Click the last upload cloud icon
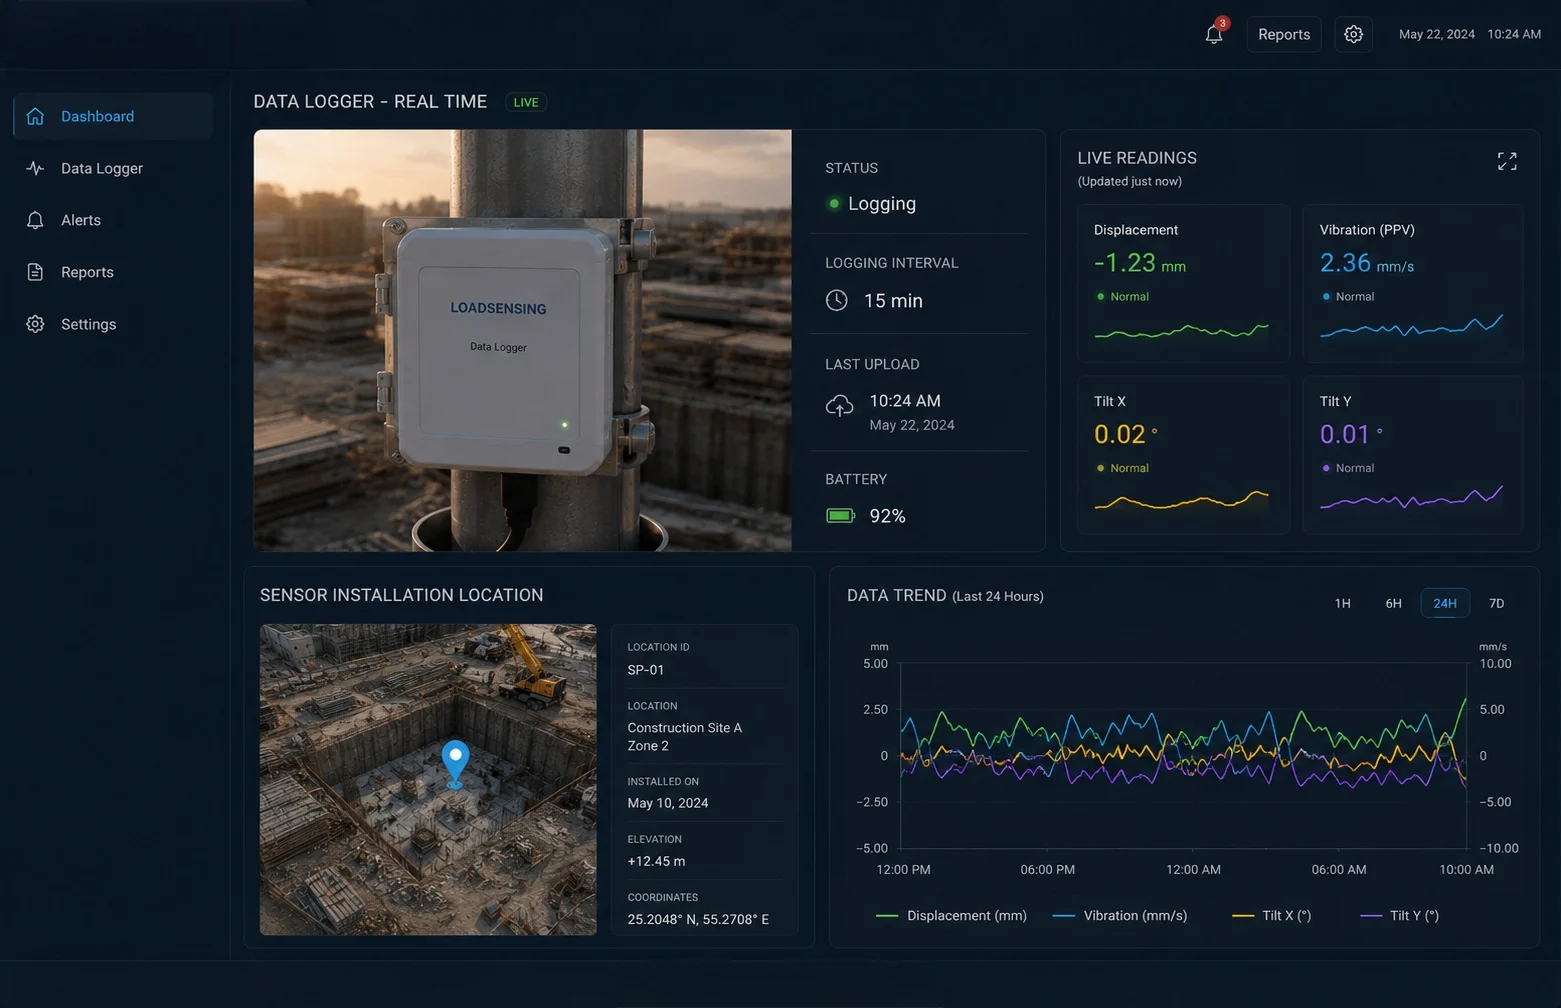This screenshot has height=1008, width=1561. [839, 405]
